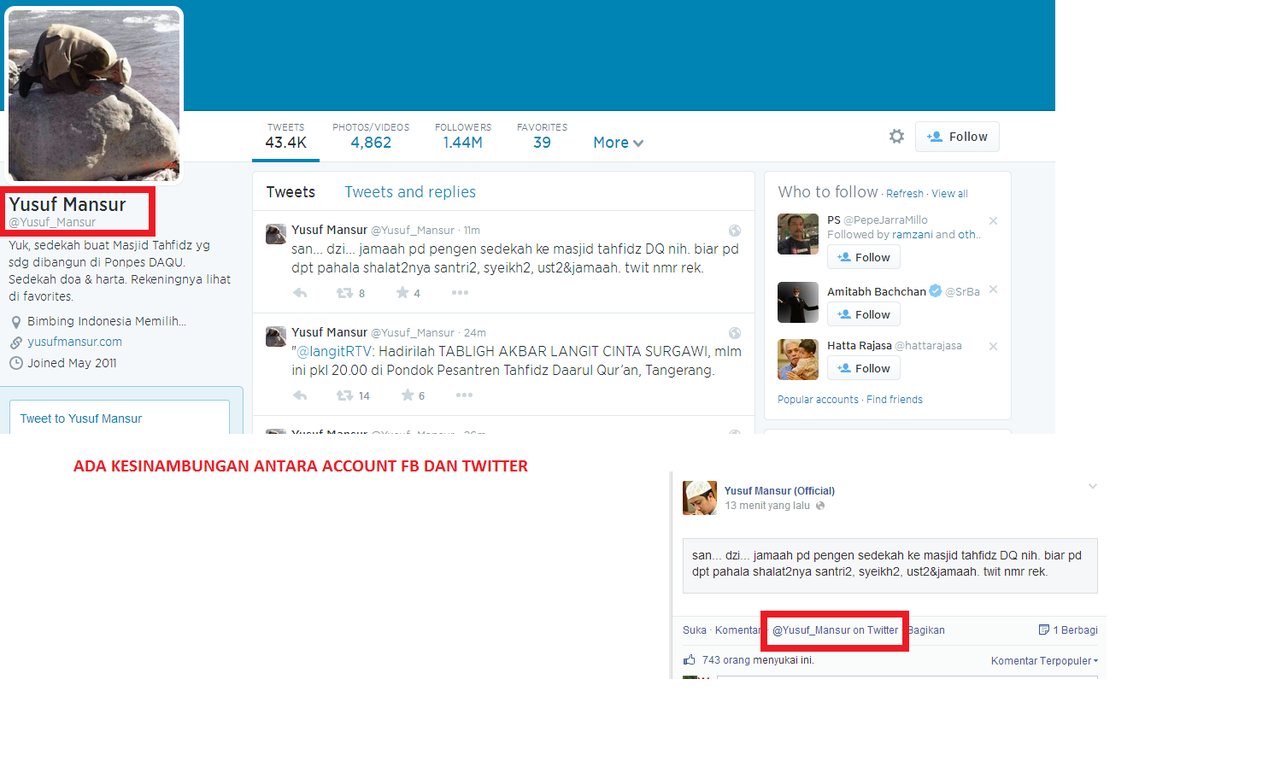This screenshot has width=1280, height=767.
Task: Follow Amitabh Bachchan
Action: coord(863,314)
